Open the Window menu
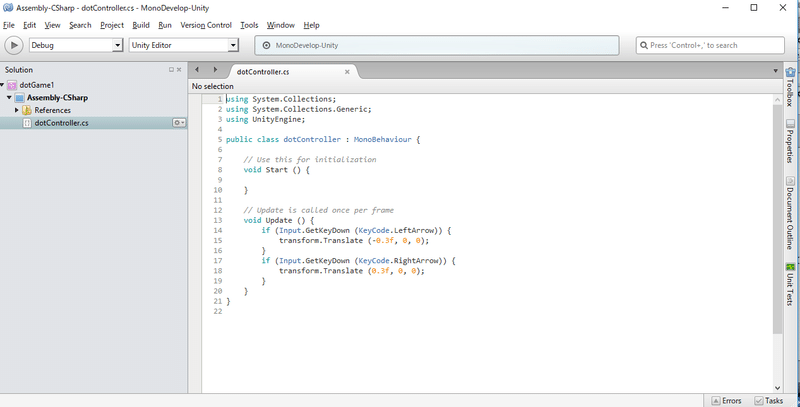This screenshot has height=407, width=800. pyautogui.click(x=281, y=25)
